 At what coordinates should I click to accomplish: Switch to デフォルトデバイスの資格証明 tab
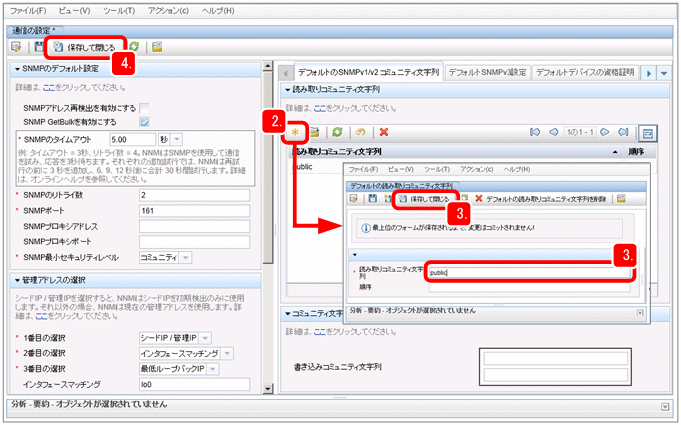pos(585,72)
